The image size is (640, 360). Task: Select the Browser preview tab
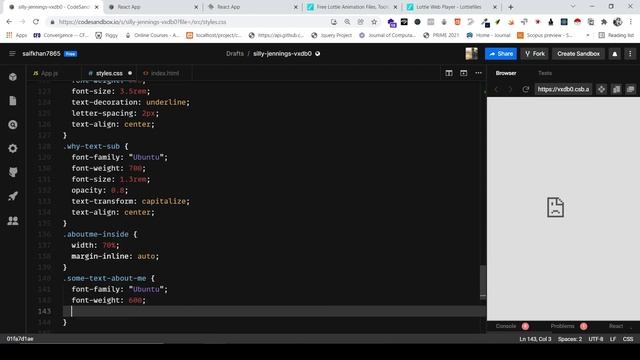coord(506,73)
